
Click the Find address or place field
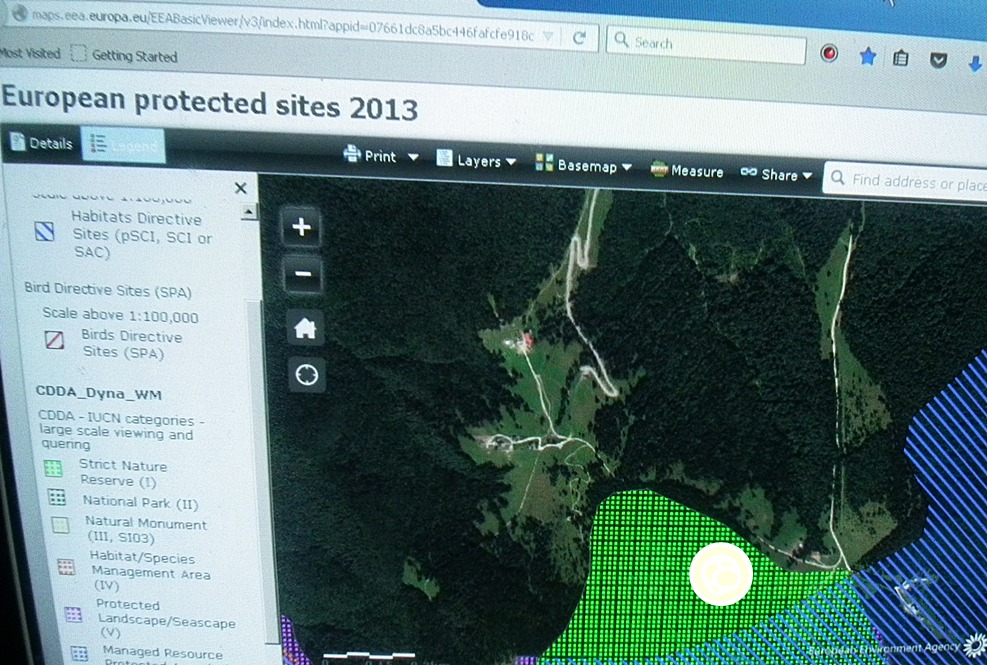pos(915,182)
